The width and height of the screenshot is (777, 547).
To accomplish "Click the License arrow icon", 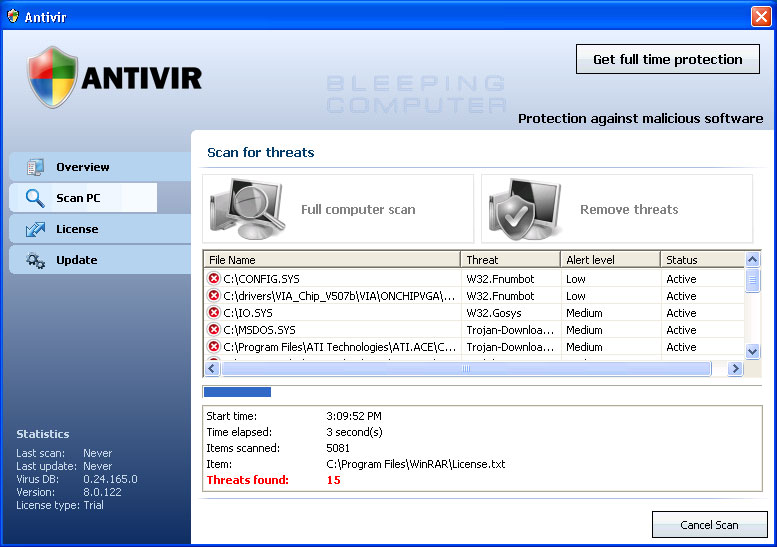I will pyautogui.click(x=35, y=229).
